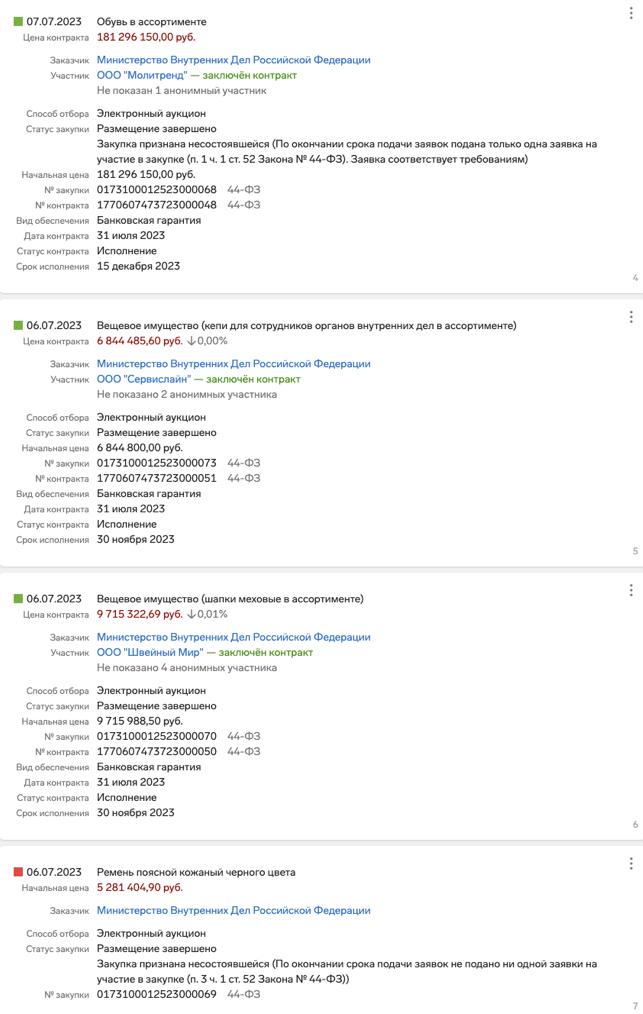
Task: Open the title 'Обувь в ассортименте'
Action: pos(151,22)
